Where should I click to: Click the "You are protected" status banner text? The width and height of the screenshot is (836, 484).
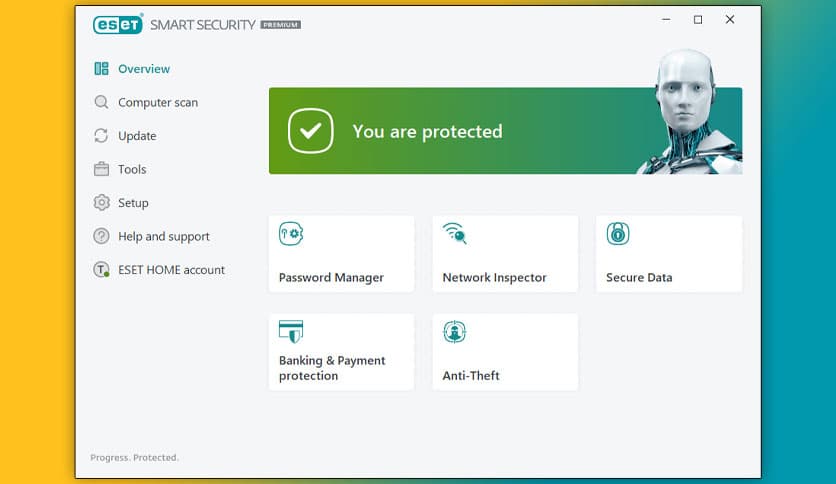[427, 131]
